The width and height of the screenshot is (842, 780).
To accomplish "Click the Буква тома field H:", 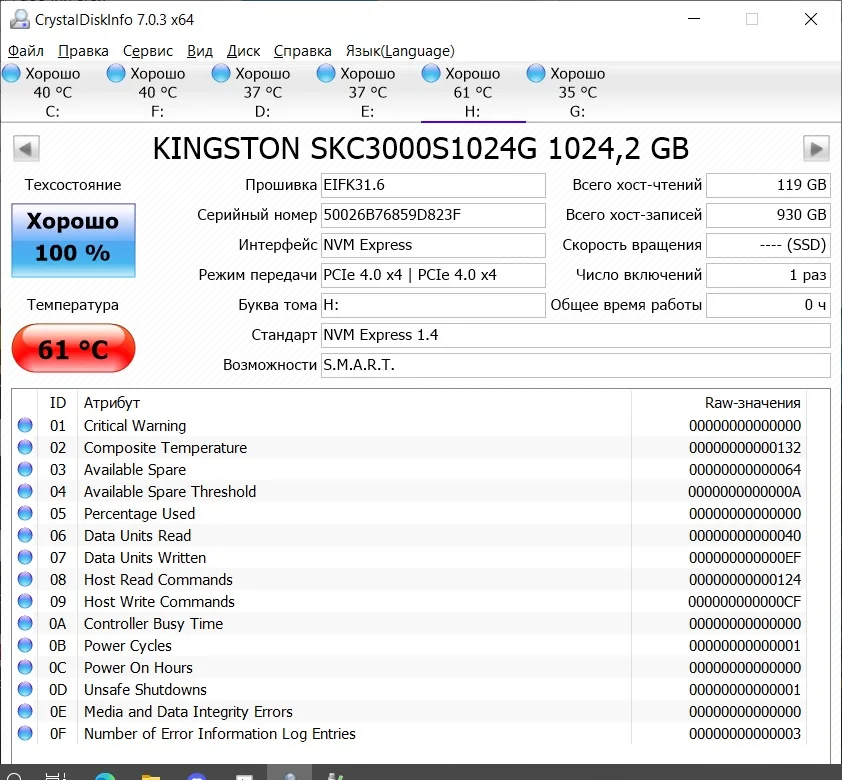I will (x=433, y=305).
